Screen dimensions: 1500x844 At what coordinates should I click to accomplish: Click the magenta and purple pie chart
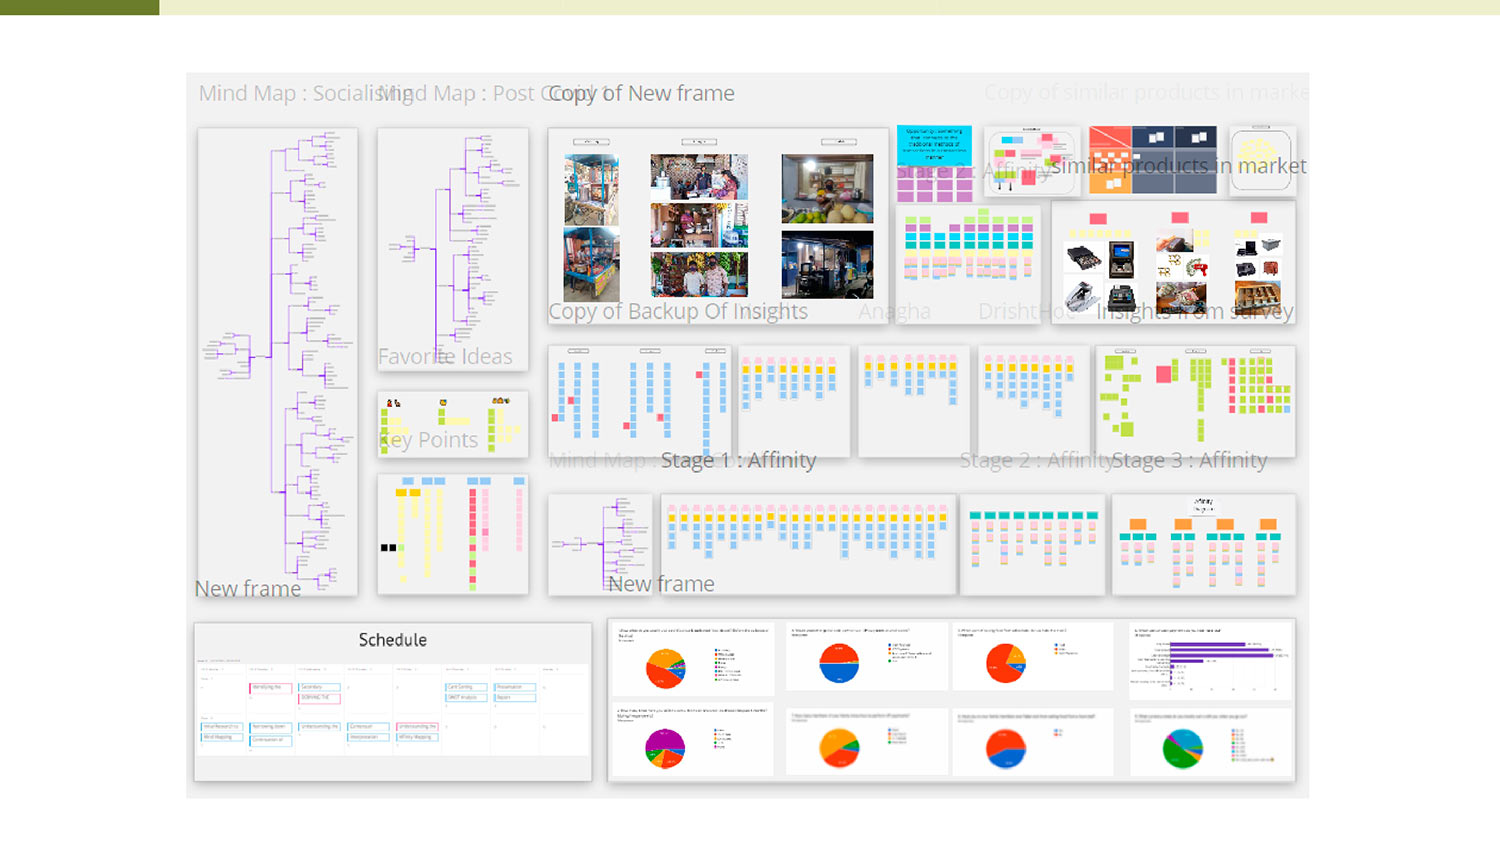665,747
